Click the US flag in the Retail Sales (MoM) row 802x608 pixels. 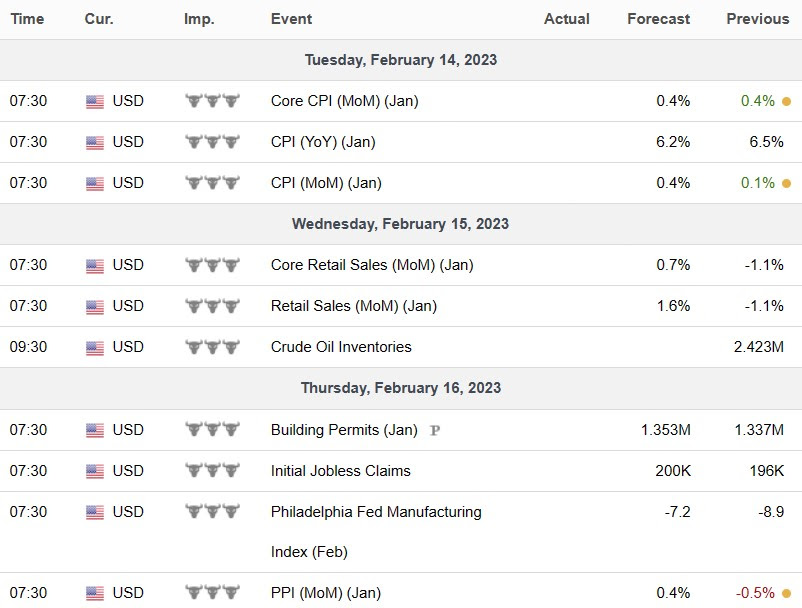[x=95, y=307]
